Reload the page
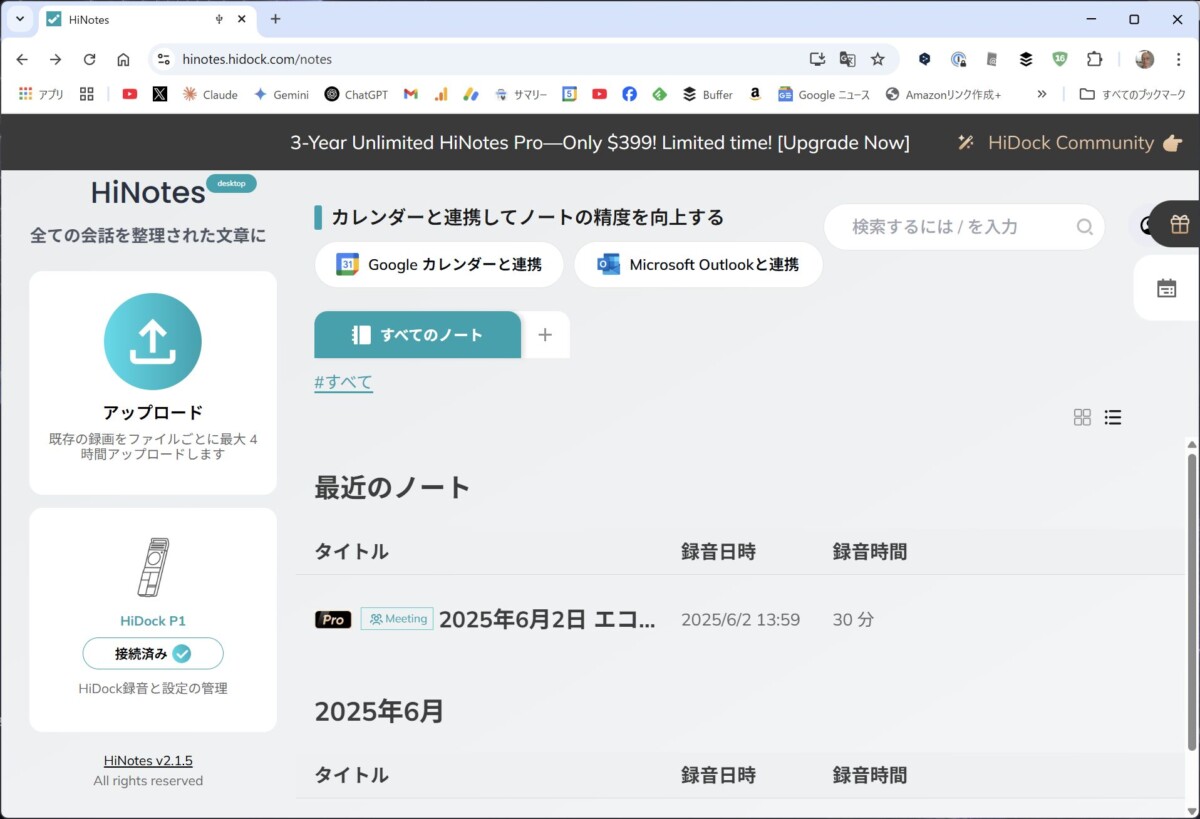 pyautogui.click(x=90, y=59)
